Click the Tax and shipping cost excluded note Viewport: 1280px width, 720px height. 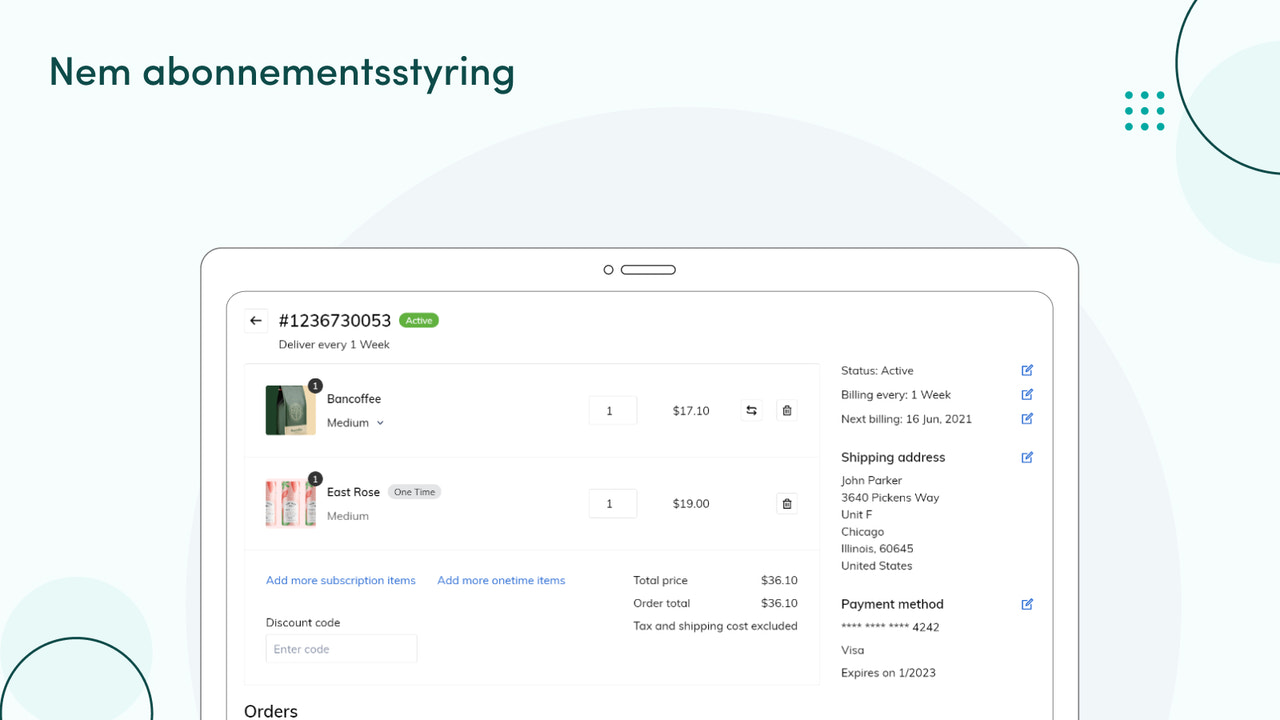click(x=715, y=626)
